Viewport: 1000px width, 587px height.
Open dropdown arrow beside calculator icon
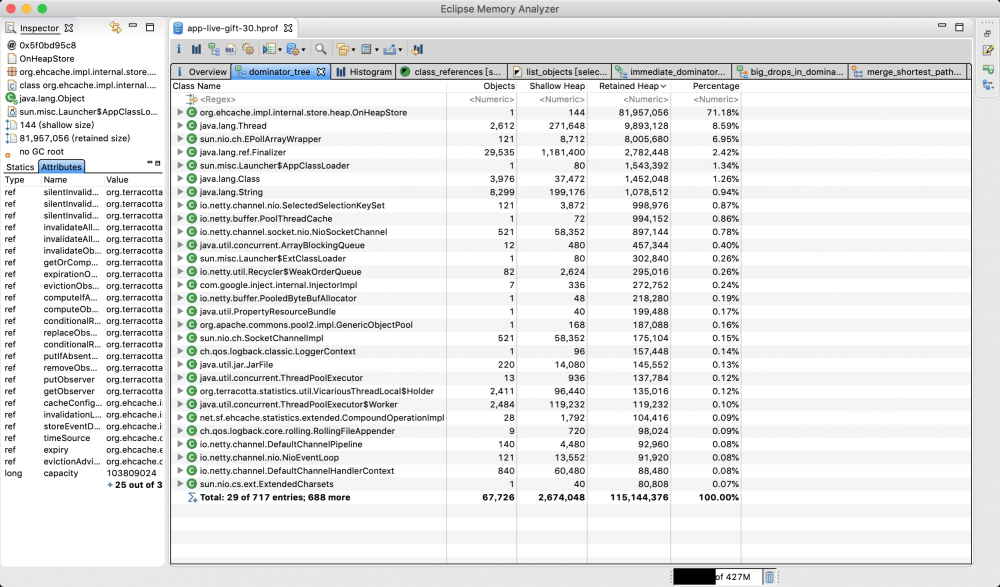click(377, 50)
